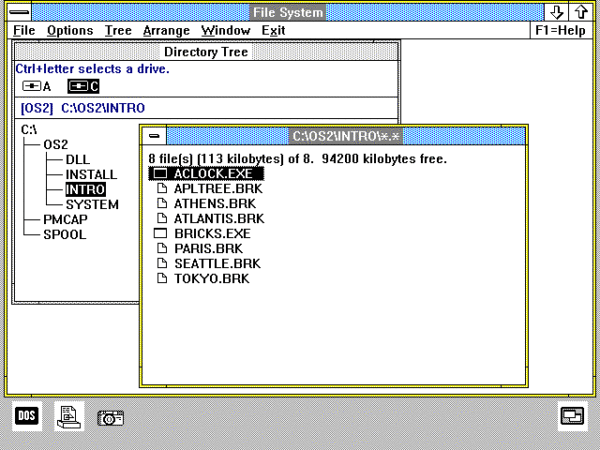Open the DOS icon on the desktop
This screenshot has height=450, width=600.
pos(27,416)
